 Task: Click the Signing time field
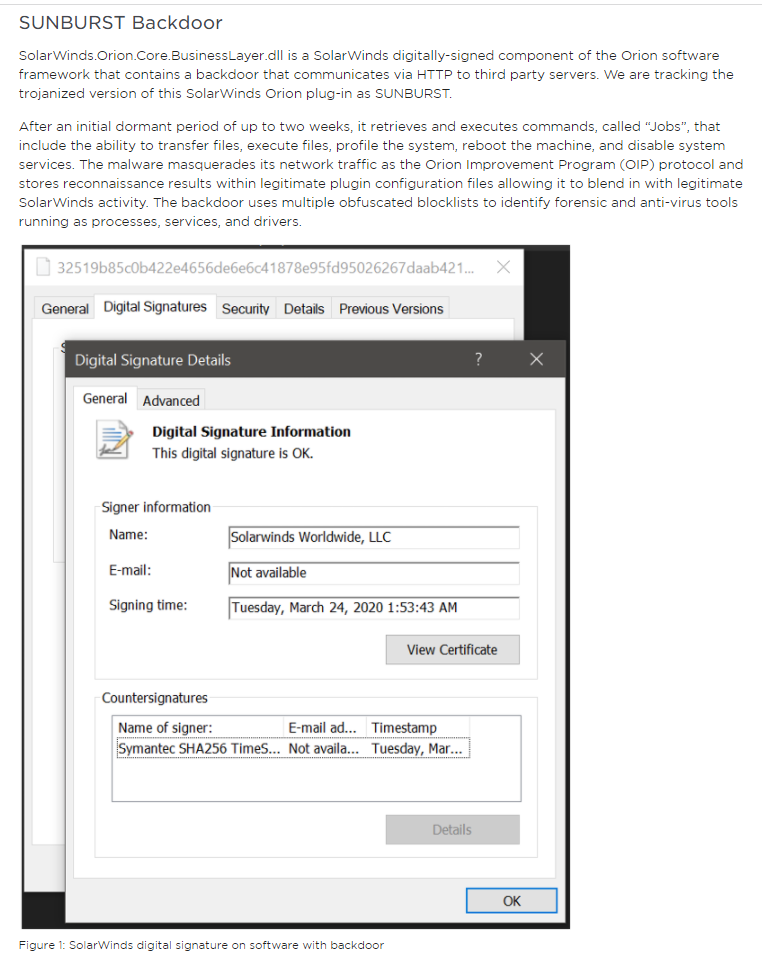374,608
